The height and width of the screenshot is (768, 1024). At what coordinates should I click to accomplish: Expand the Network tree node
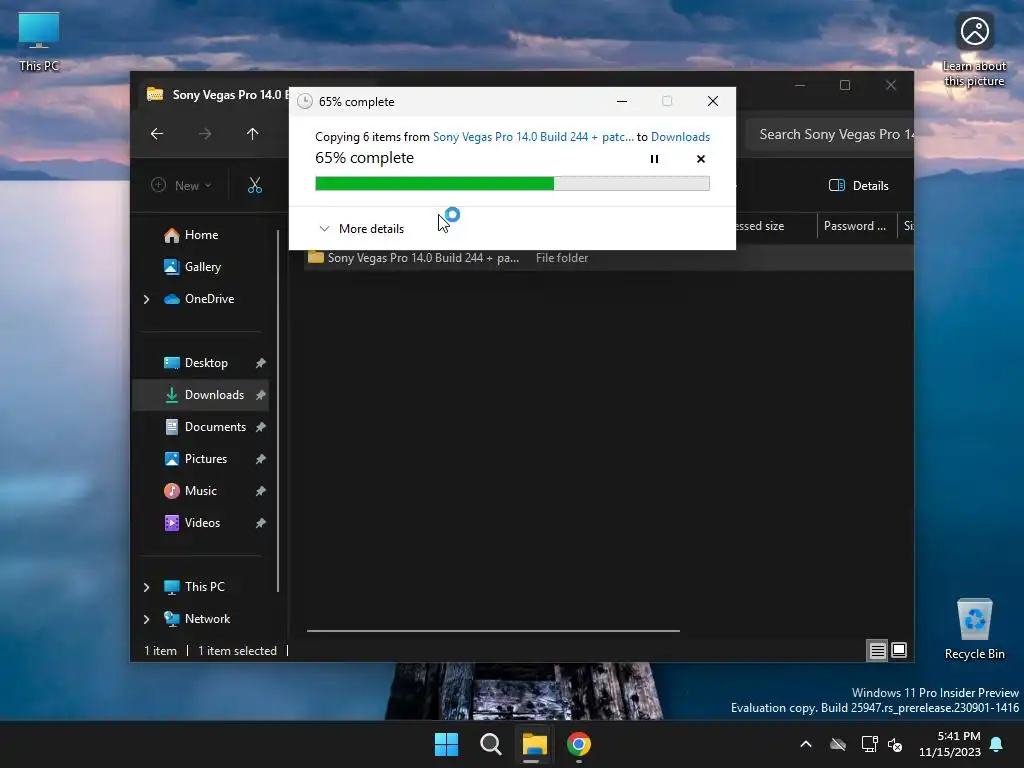coord(147,619)
